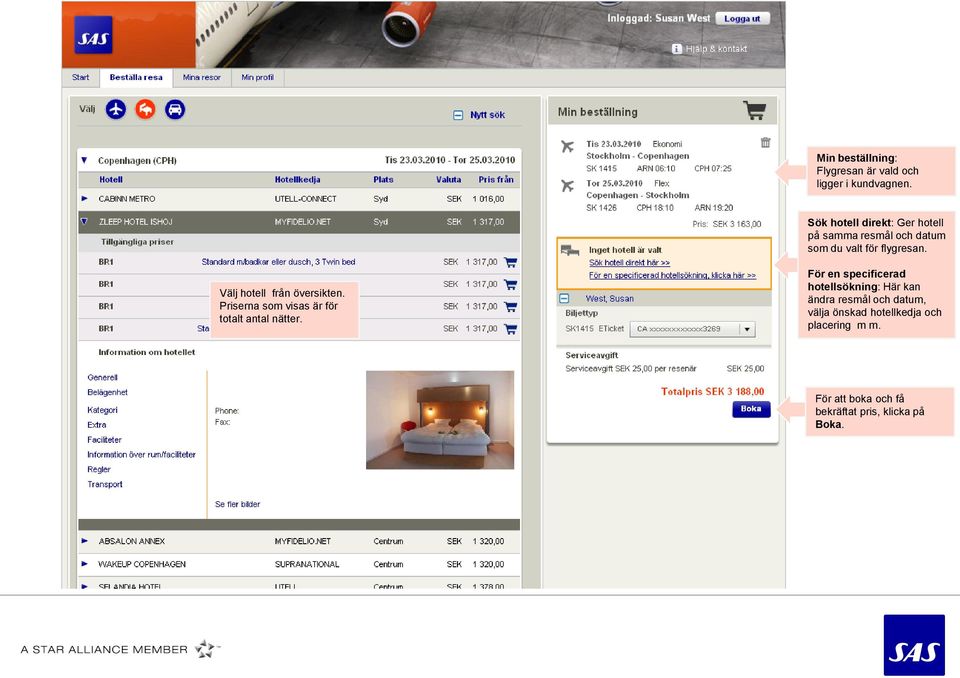Select the car rental icon
The height and width of the screenshot is (678, 960).
tap(174, 110)
